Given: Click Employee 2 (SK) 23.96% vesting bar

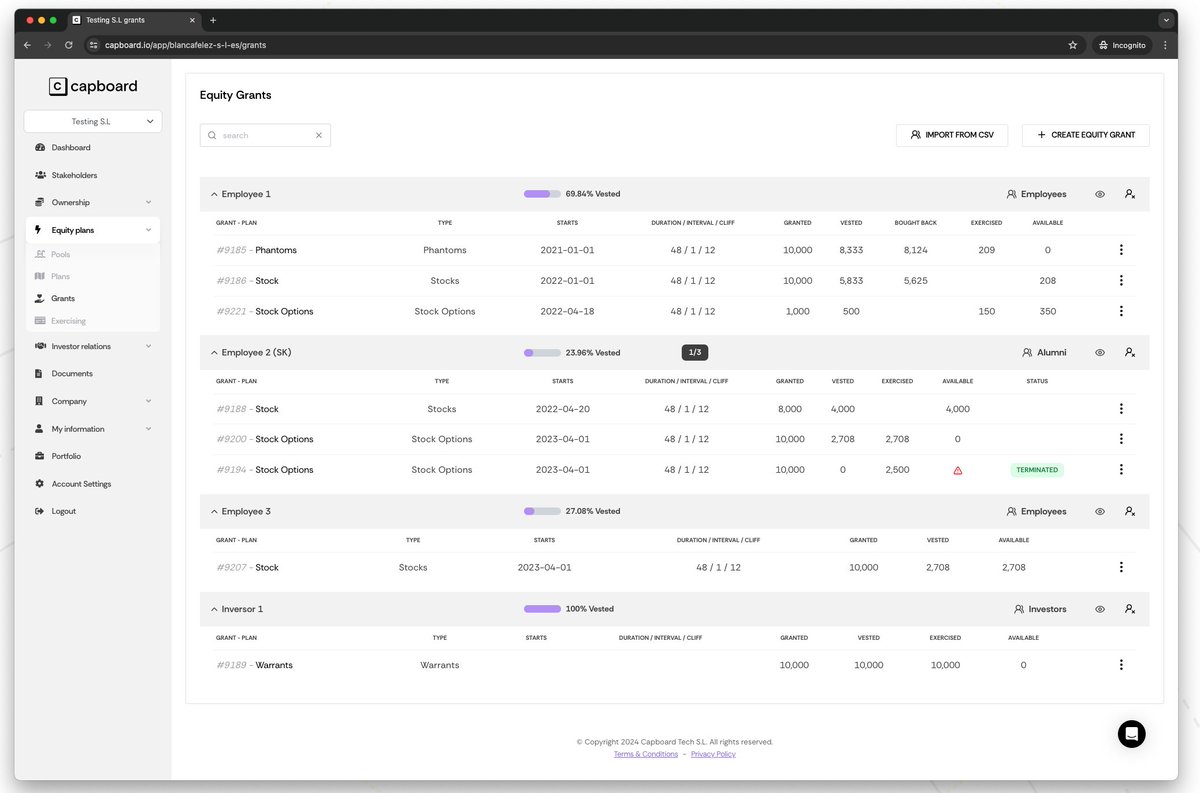Looking at the screenshot, I should tap(542, 352).
